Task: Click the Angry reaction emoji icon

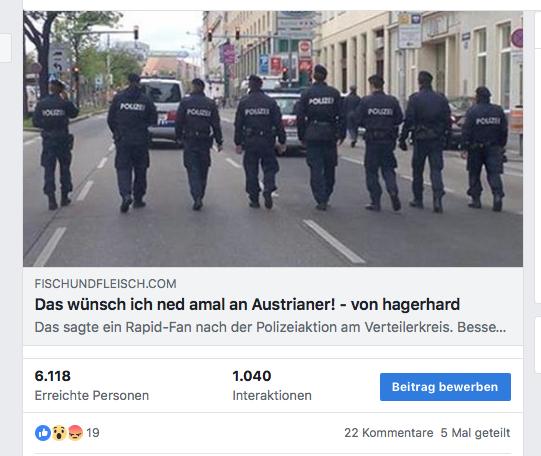Action: 75,433
